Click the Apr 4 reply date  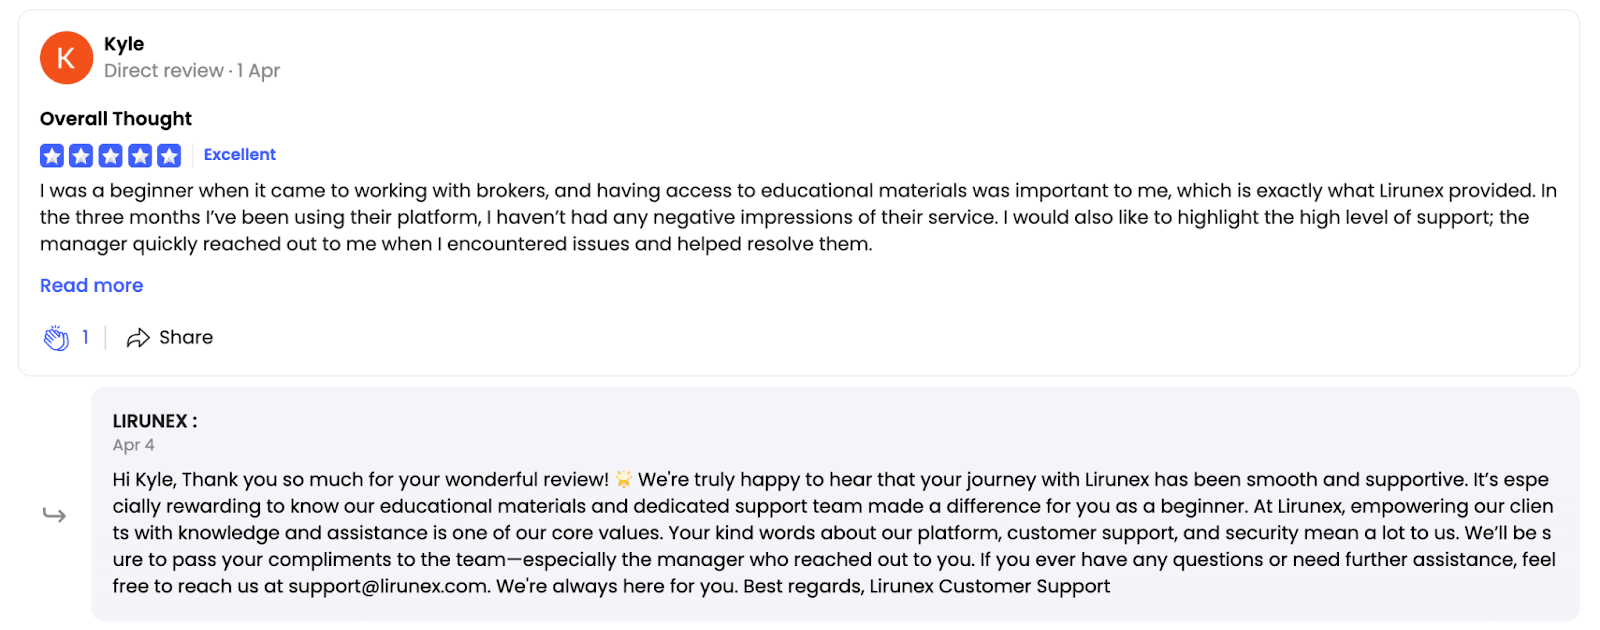pyautogui.click(x=133, y=445)
